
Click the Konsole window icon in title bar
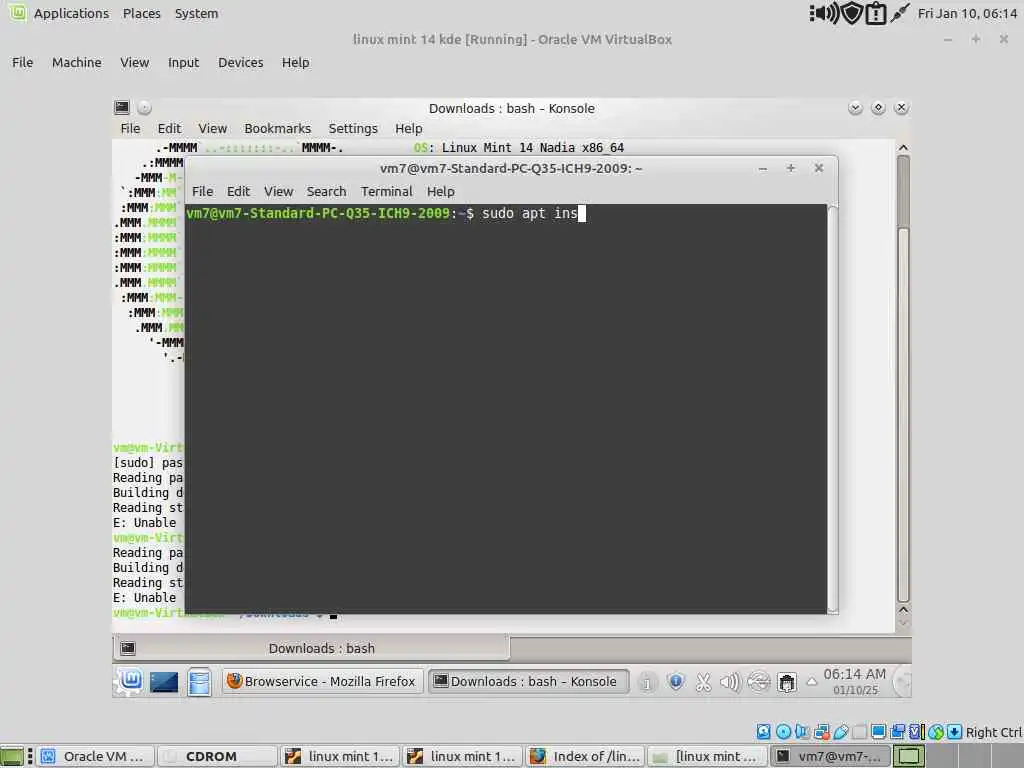(x=121, y=107)
